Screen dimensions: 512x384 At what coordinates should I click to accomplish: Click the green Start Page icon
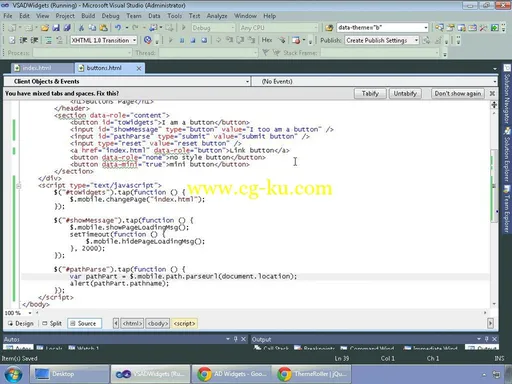495,28
